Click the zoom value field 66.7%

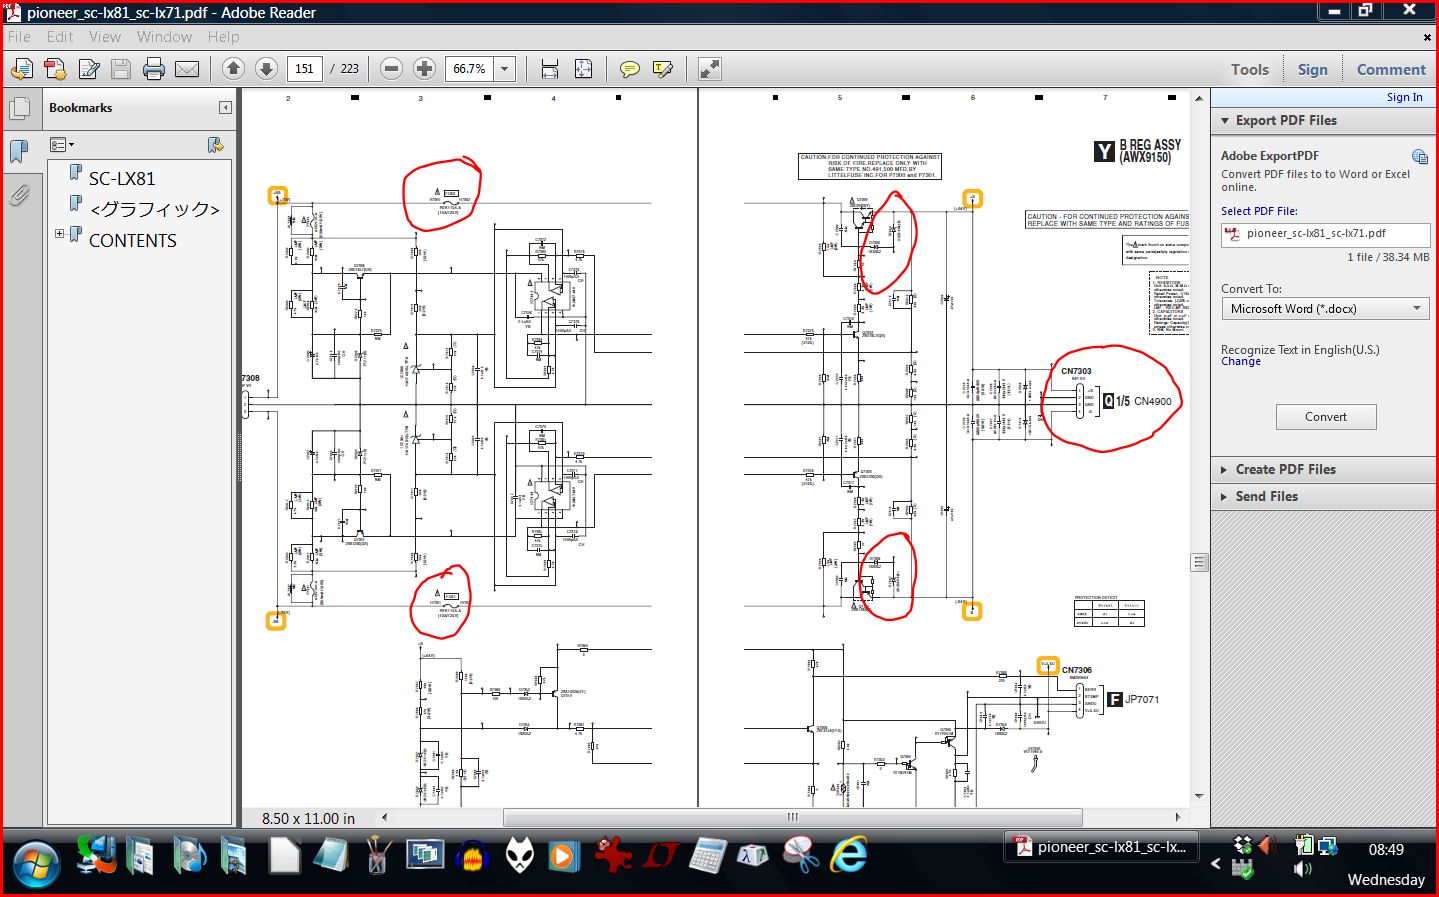(x=470, y=69)
